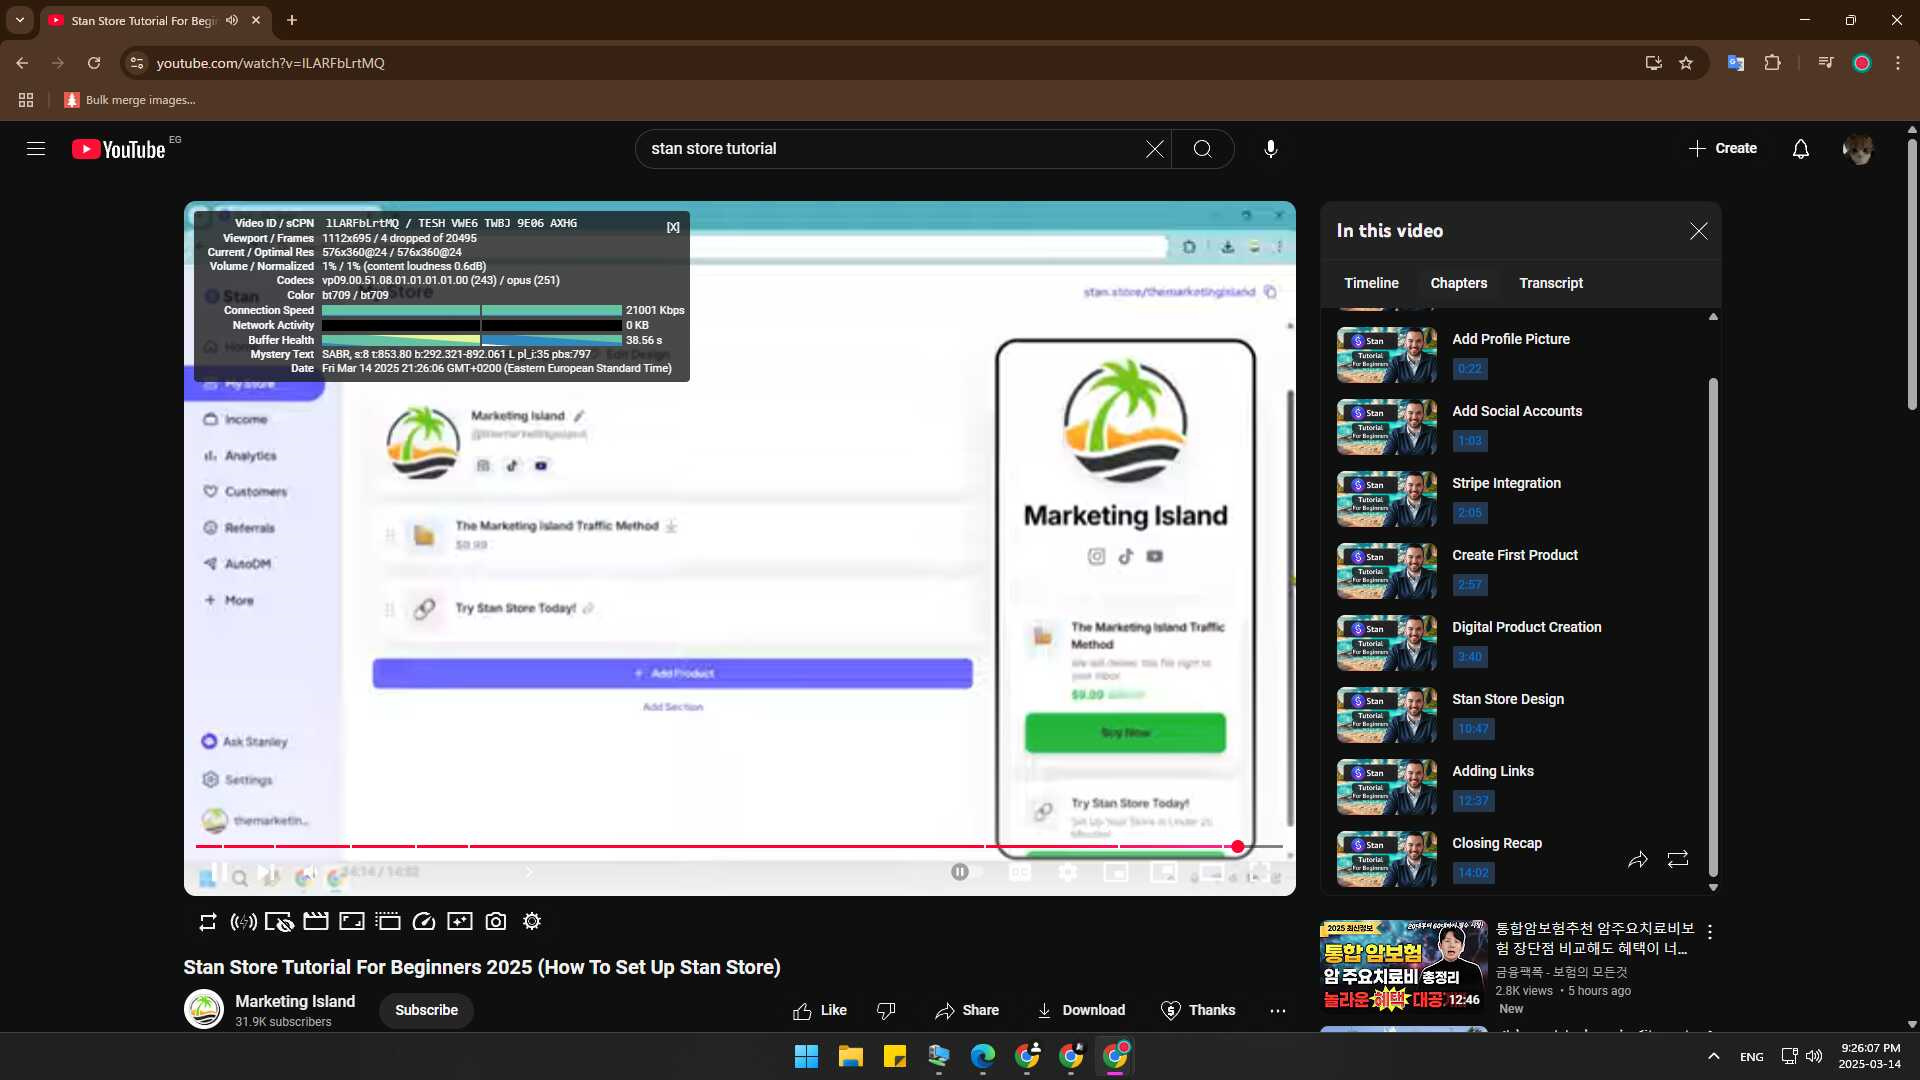This screenshot has width=1920, height=1080.
Task: Dislike the video
Action: click(x=886, y=1011)
